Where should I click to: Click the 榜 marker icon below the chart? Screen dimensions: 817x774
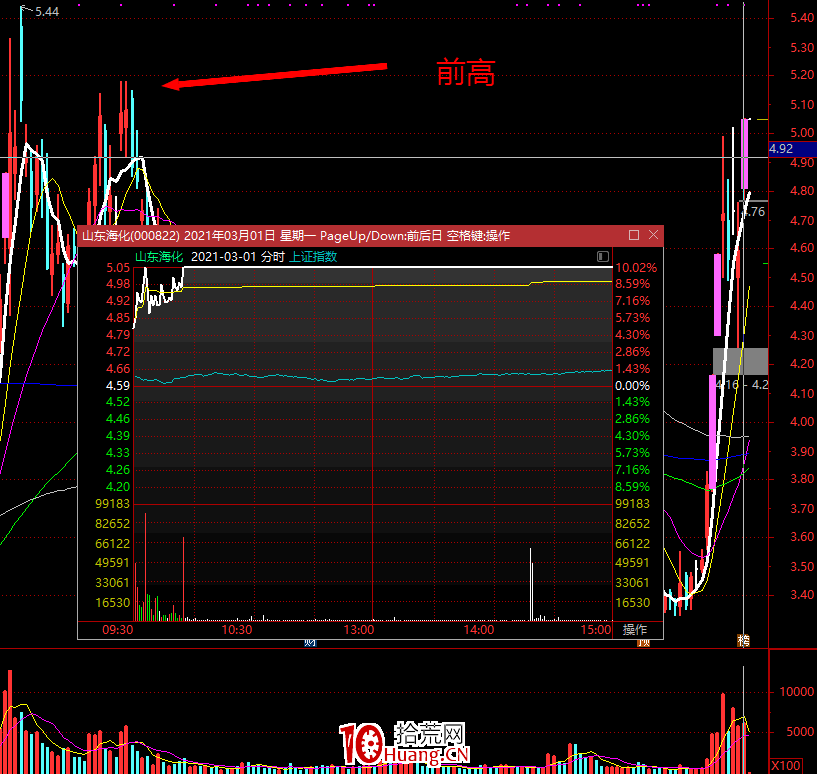pos(743,640)
